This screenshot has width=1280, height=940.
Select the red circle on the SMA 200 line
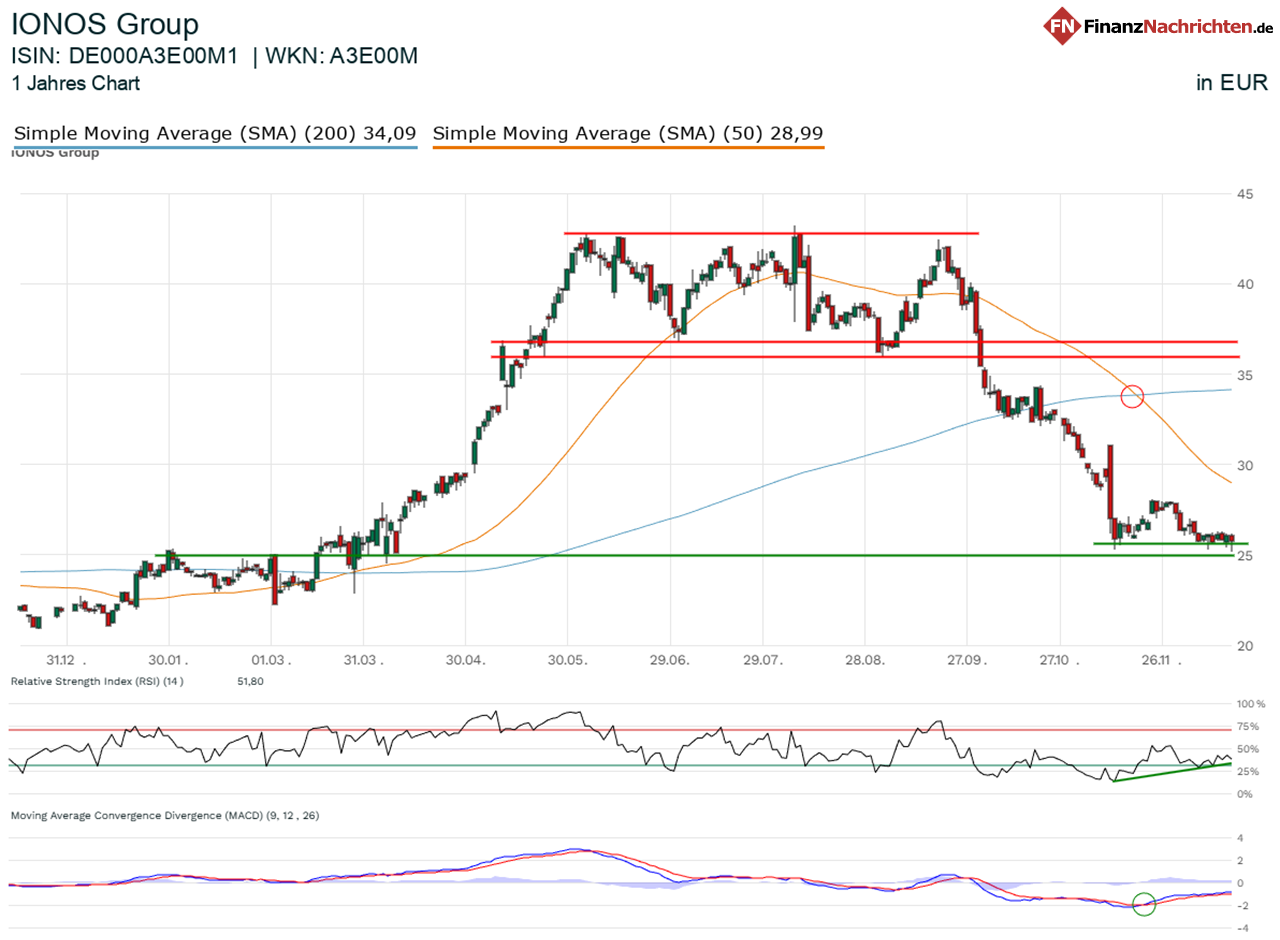(x=1132, y=396)
